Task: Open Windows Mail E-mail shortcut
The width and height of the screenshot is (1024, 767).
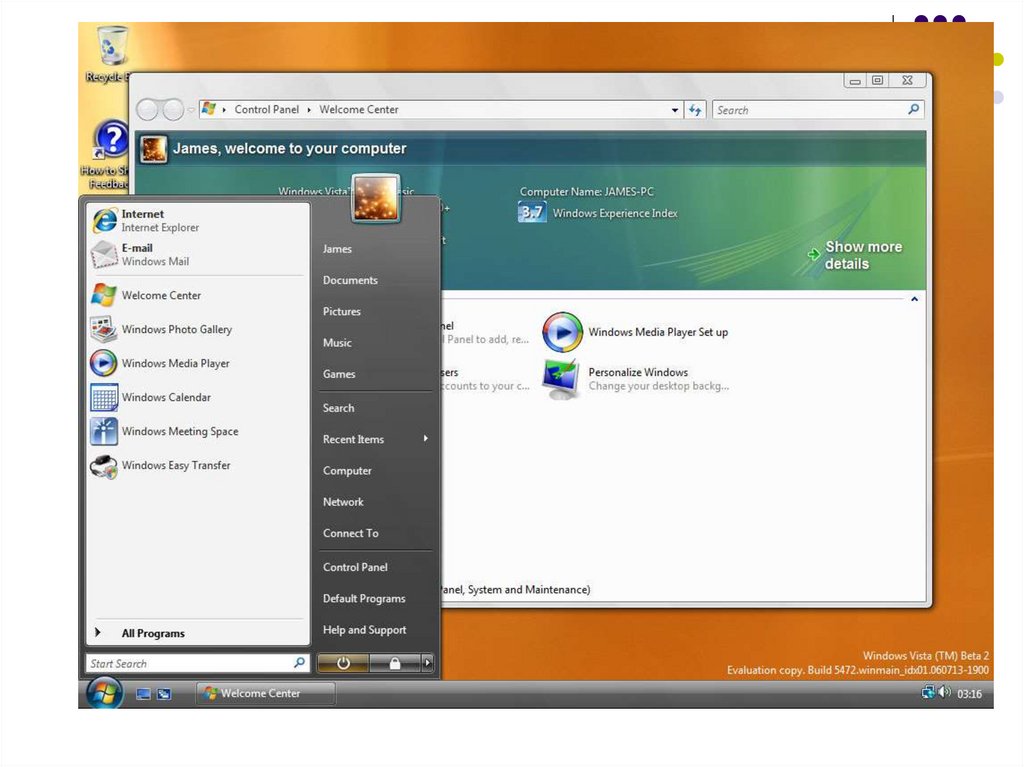Action: [x=198, y=254]
